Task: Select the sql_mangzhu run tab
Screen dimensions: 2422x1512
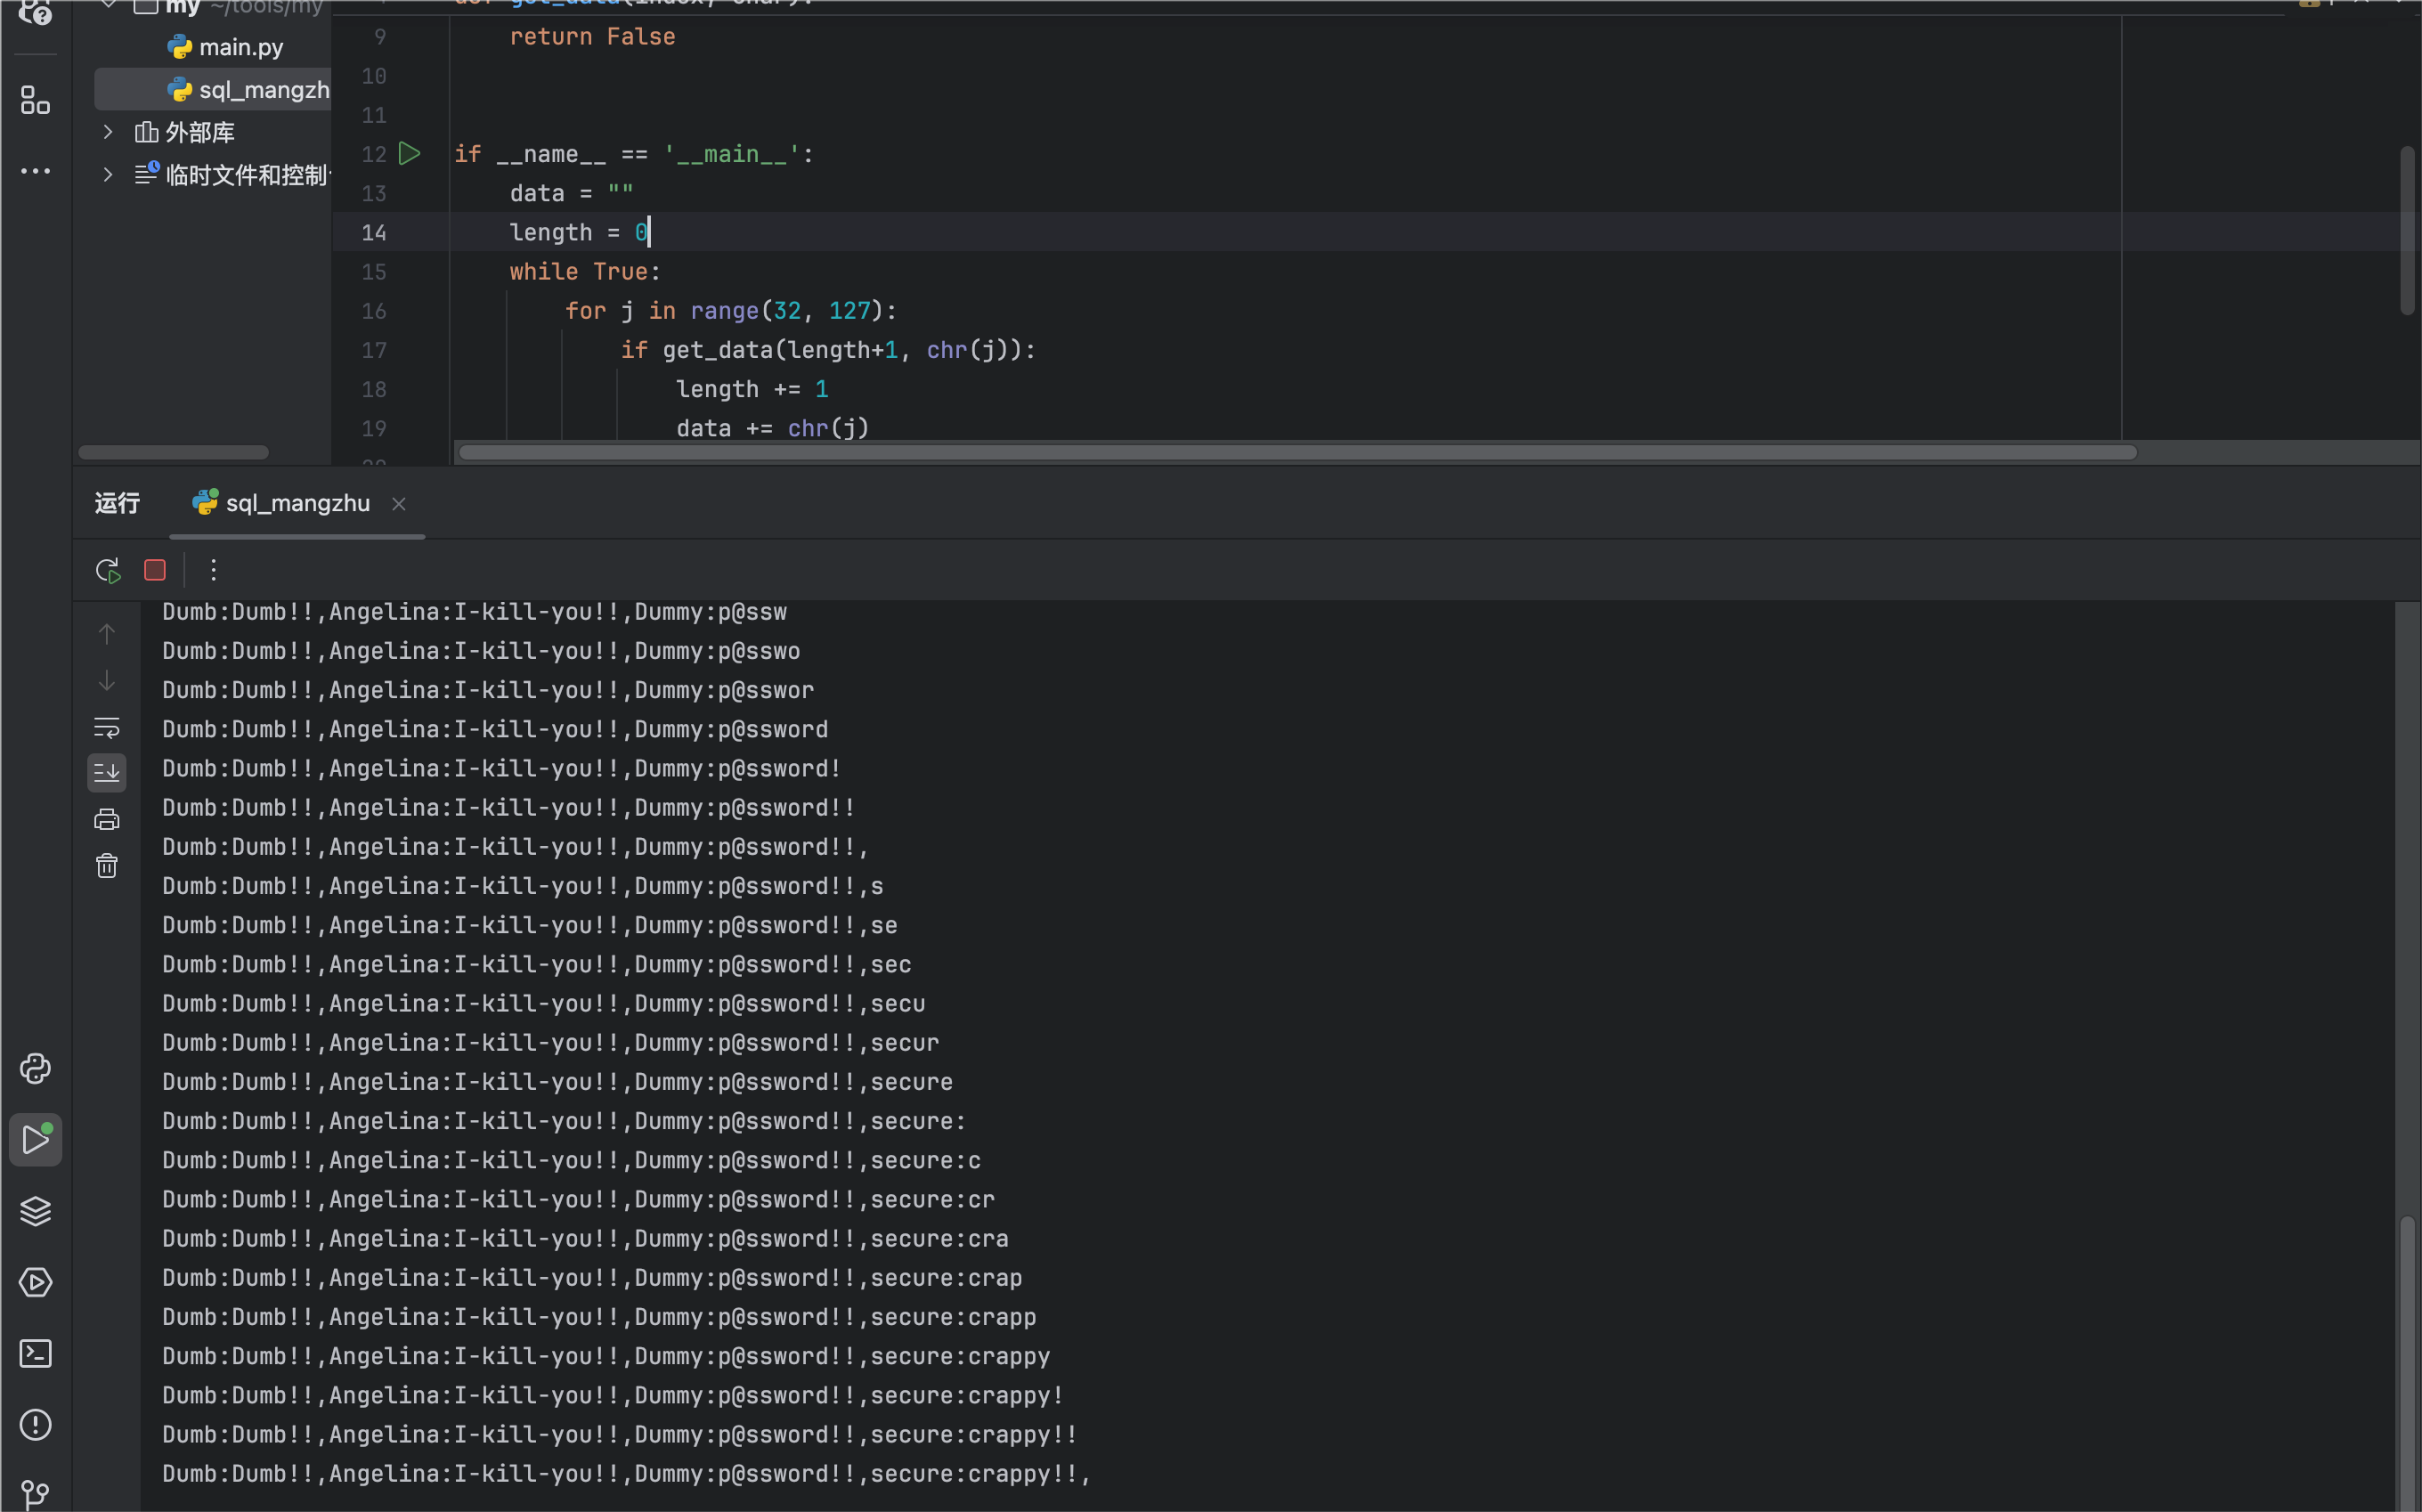Action: (297, 503)
